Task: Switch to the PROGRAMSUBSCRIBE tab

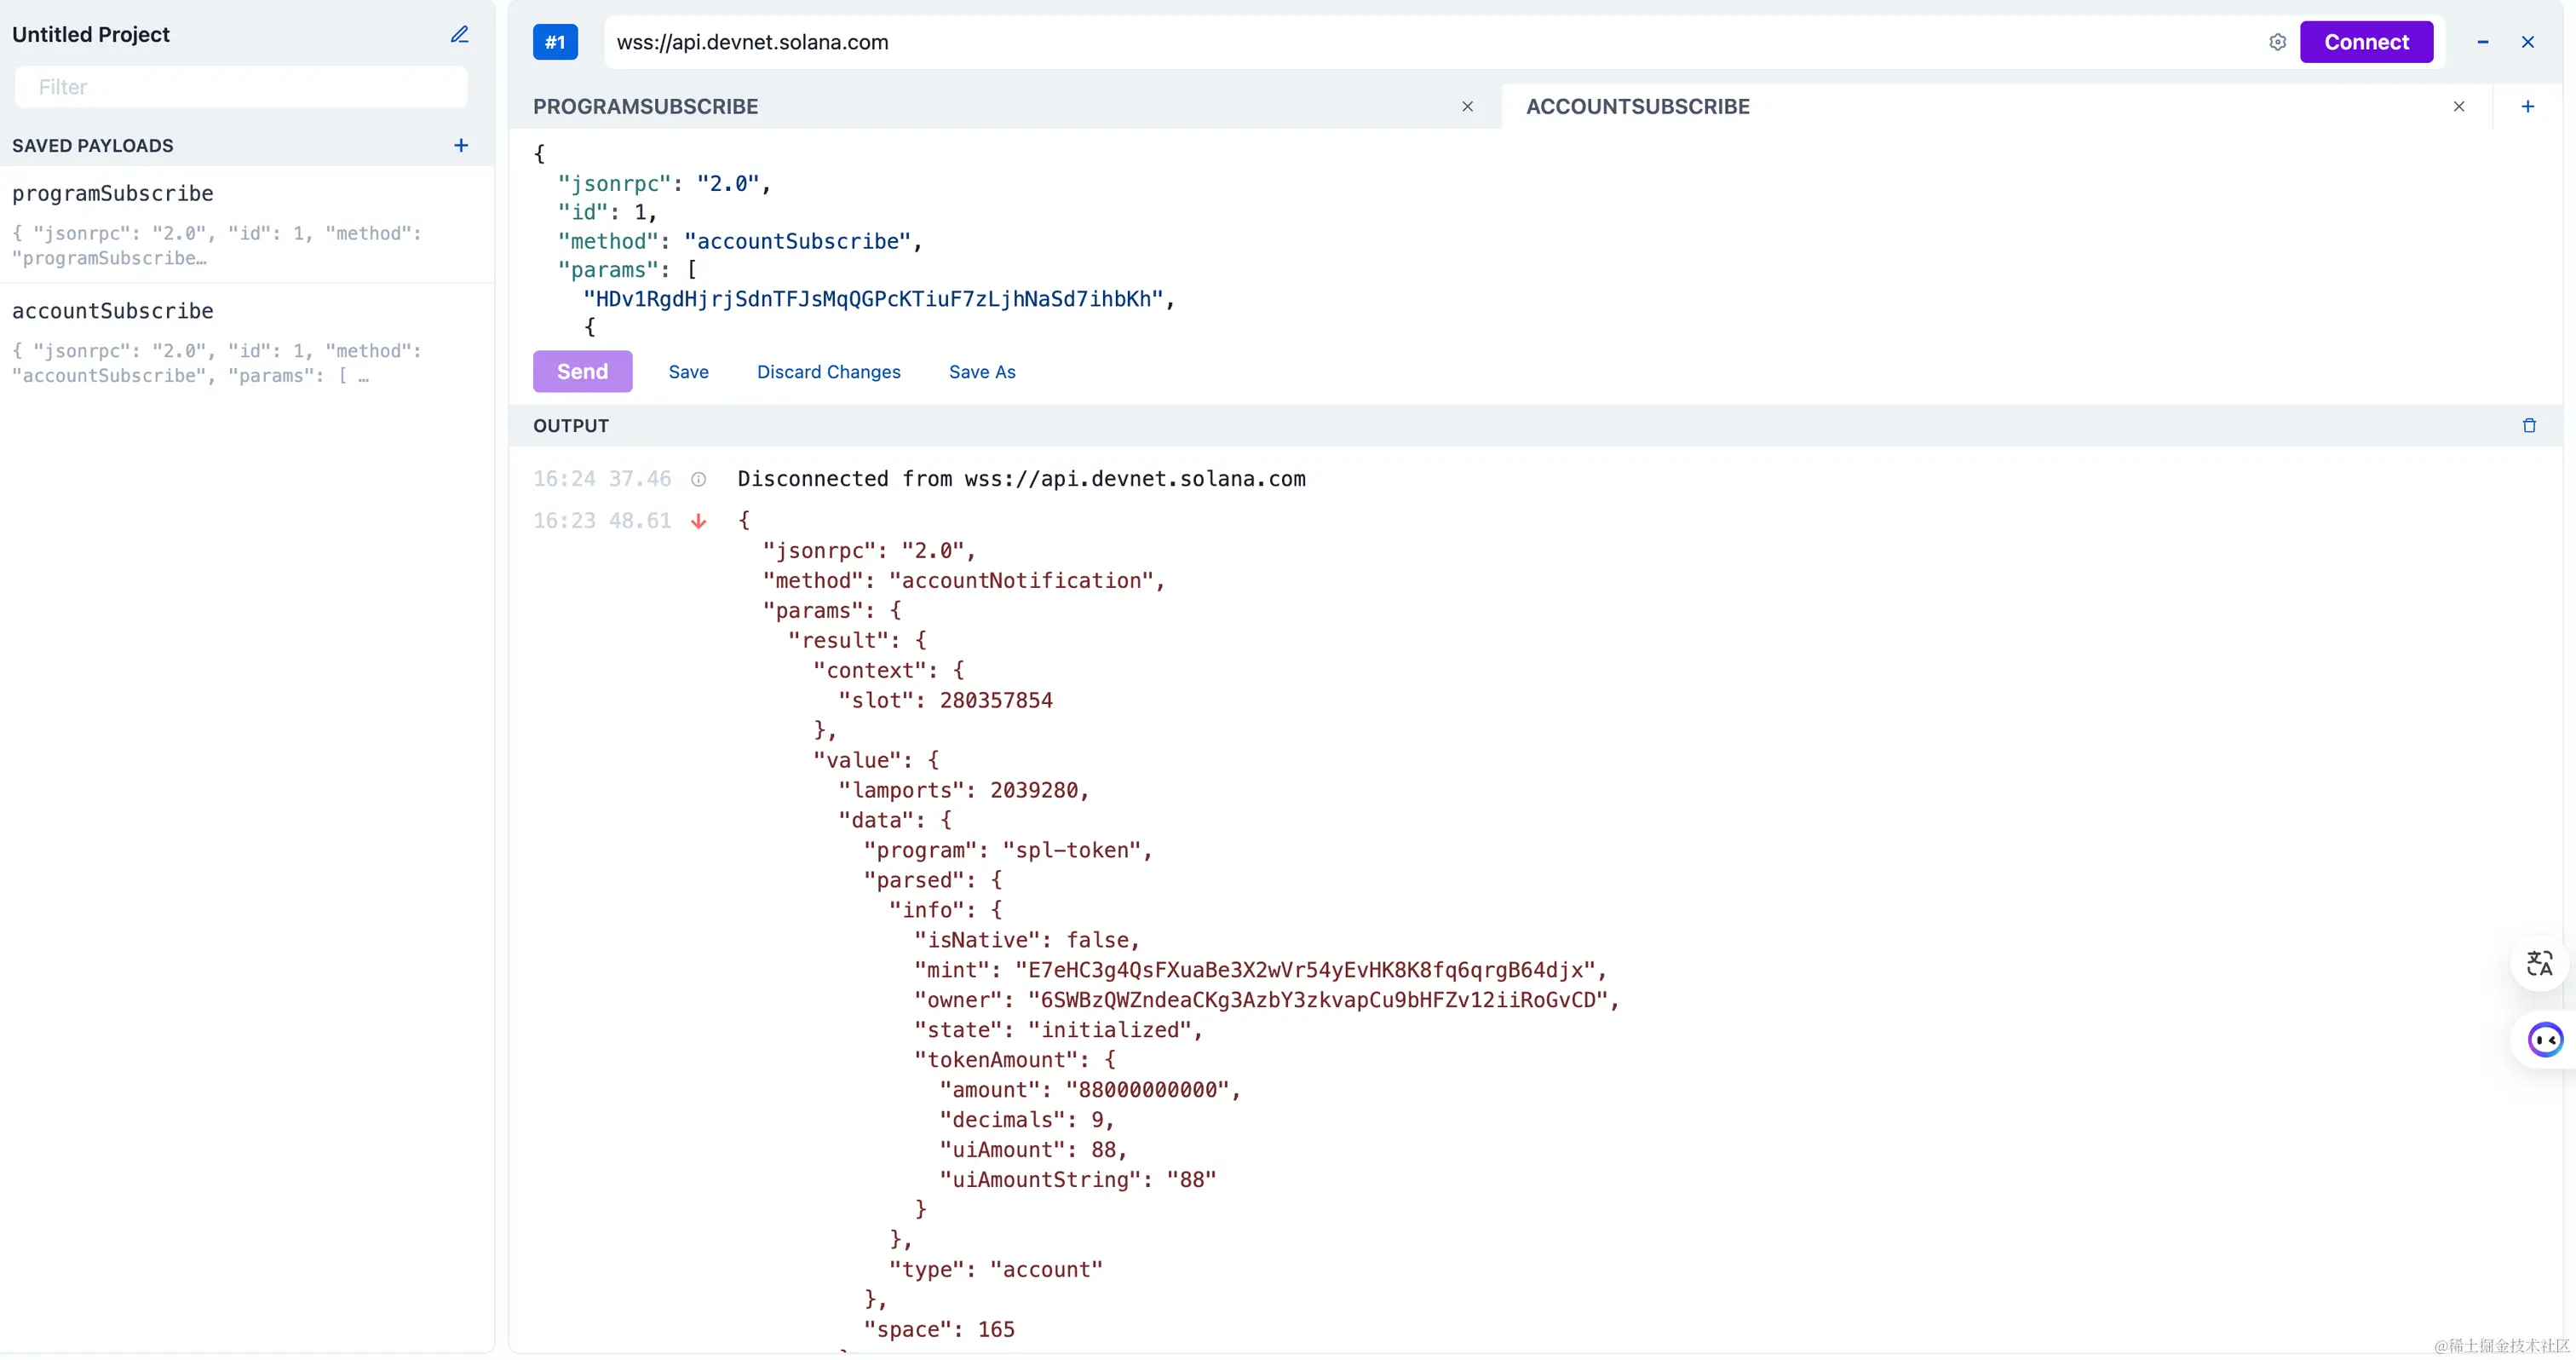Action: pyautogui.click(x=646, y=107)
